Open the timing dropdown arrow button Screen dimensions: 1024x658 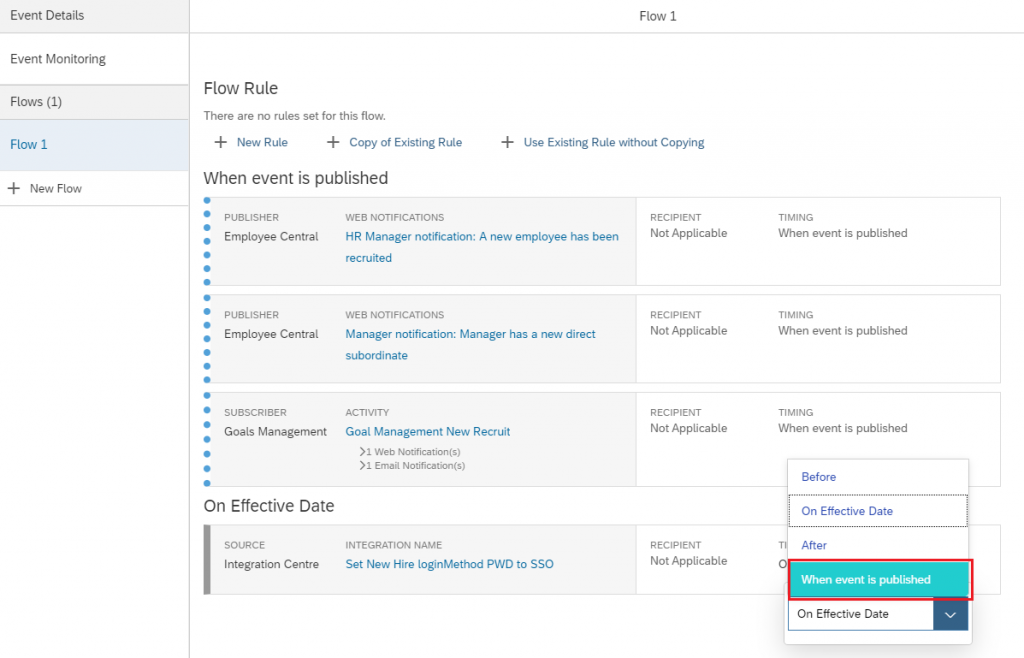950,614
